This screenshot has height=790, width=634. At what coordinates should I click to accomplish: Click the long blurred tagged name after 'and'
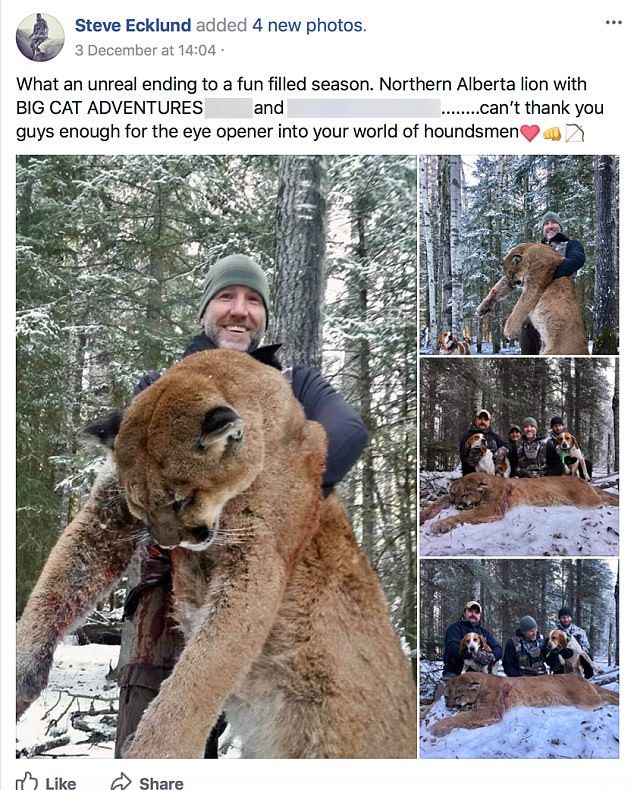click(x=364, y=108)
